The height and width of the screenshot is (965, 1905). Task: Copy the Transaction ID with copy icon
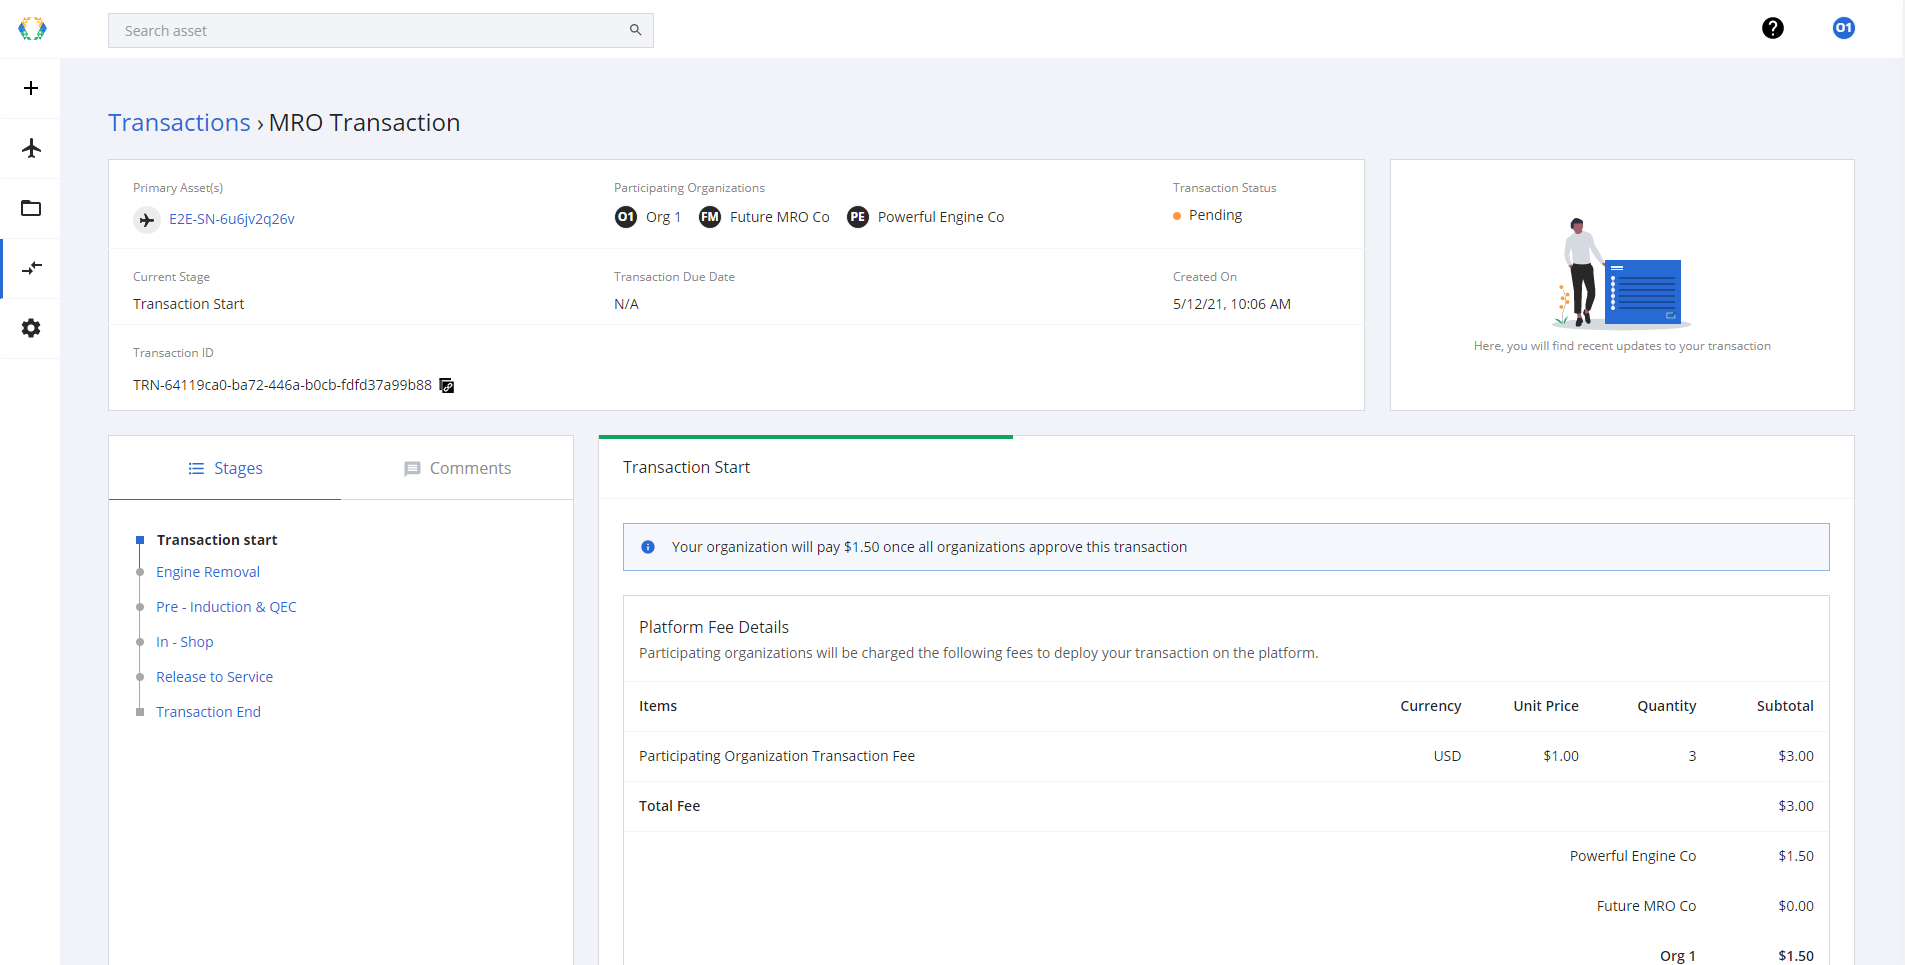coord(447,385)
